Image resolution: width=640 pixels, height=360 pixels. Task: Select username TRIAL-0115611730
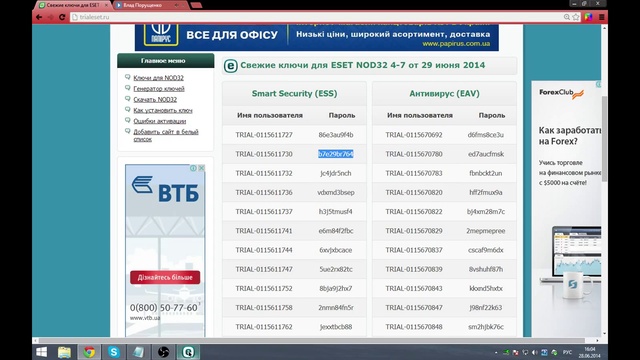coord(264,154)
